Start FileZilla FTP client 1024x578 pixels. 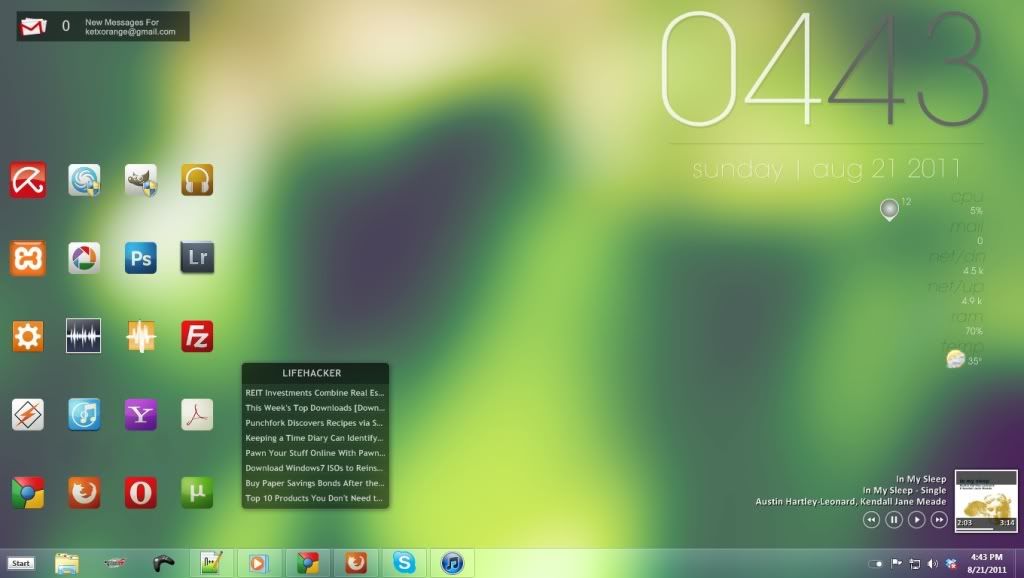coord(197,335)
